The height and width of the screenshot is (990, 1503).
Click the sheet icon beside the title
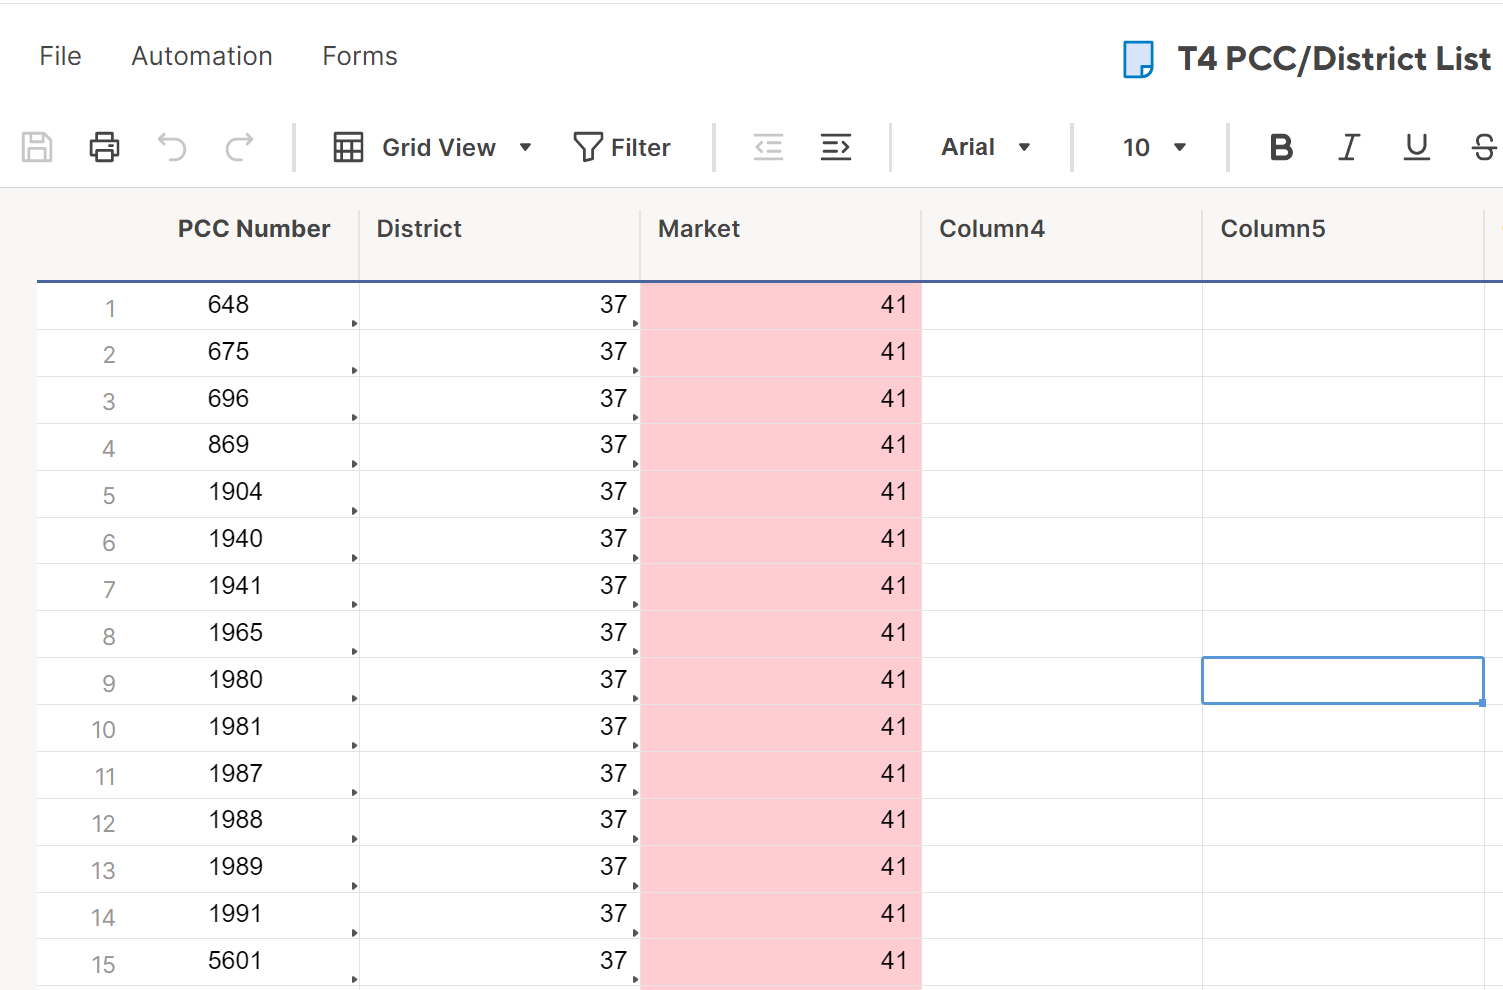click(x=1138, y=59)
